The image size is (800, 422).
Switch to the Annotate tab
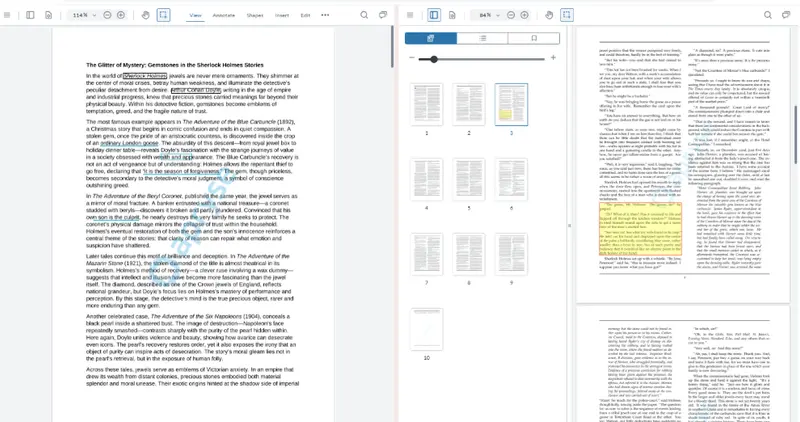pyautogui.click(x=223, y=15)
